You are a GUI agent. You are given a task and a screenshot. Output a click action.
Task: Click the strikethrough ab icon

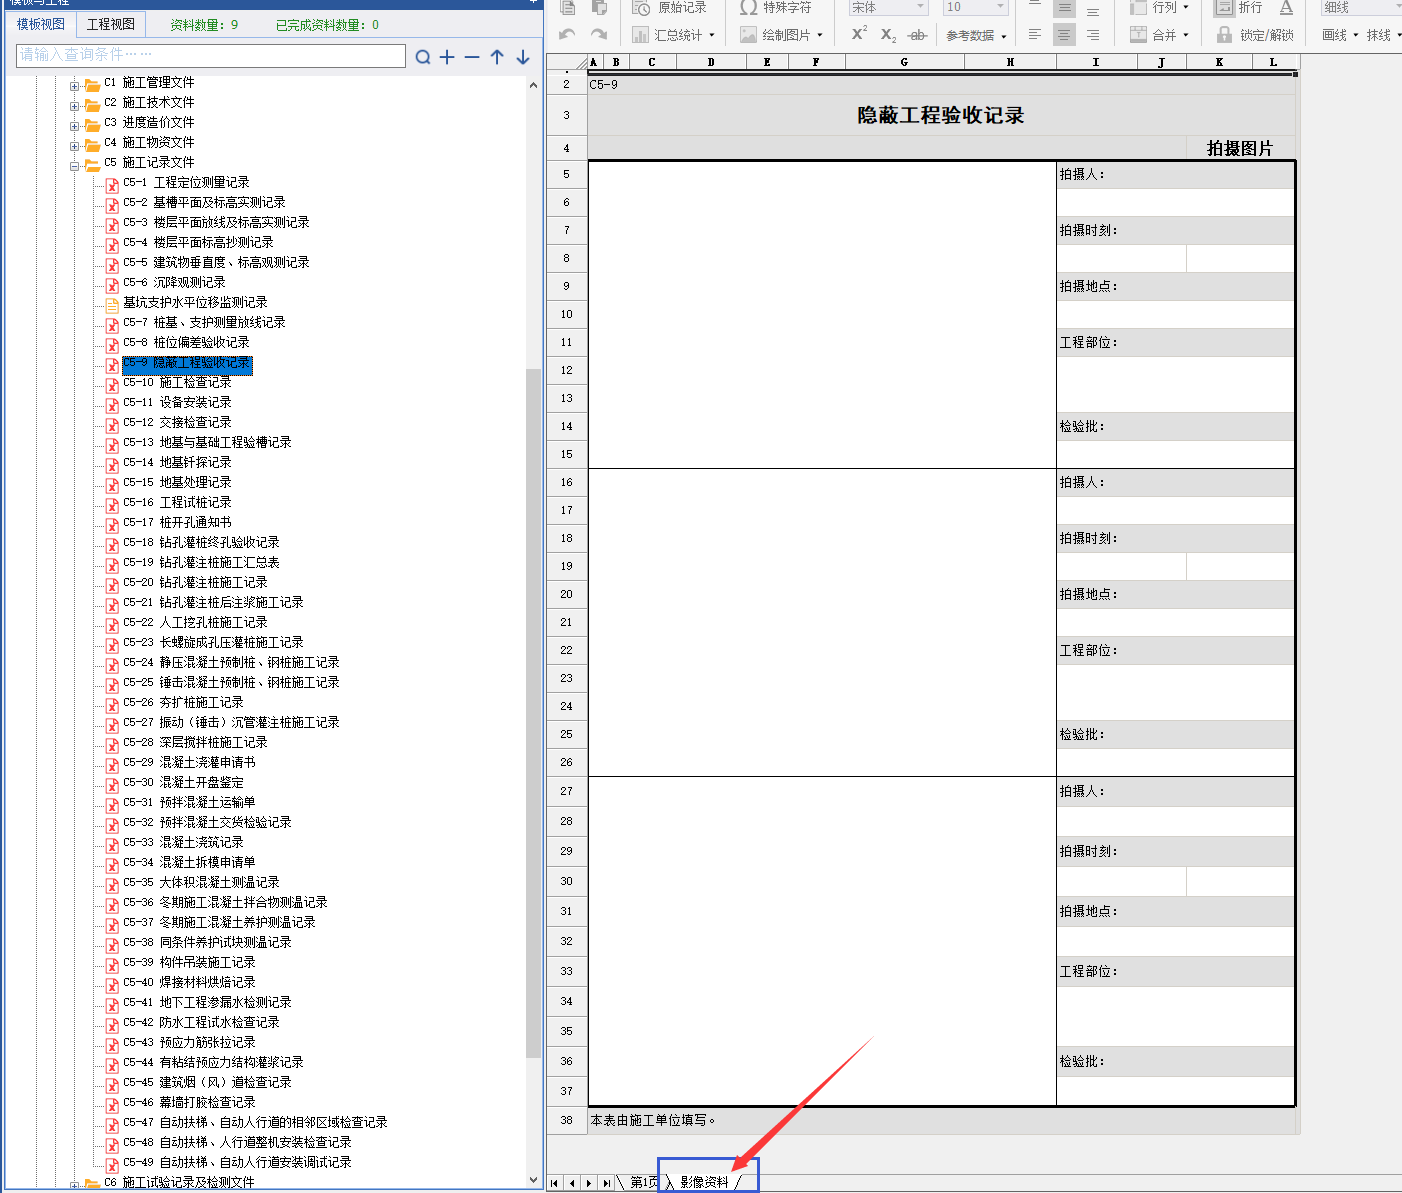[x=917, y=35]
